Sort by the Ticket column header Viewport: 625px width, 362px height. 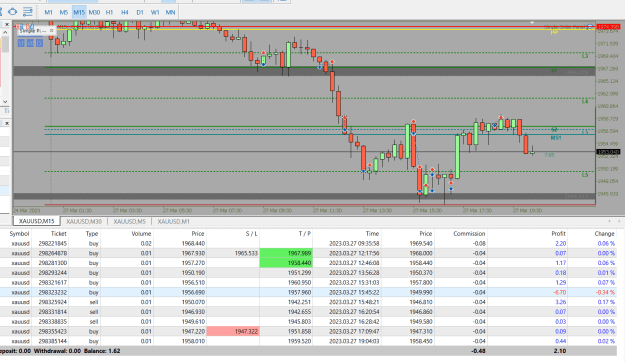tap(59, 234)
